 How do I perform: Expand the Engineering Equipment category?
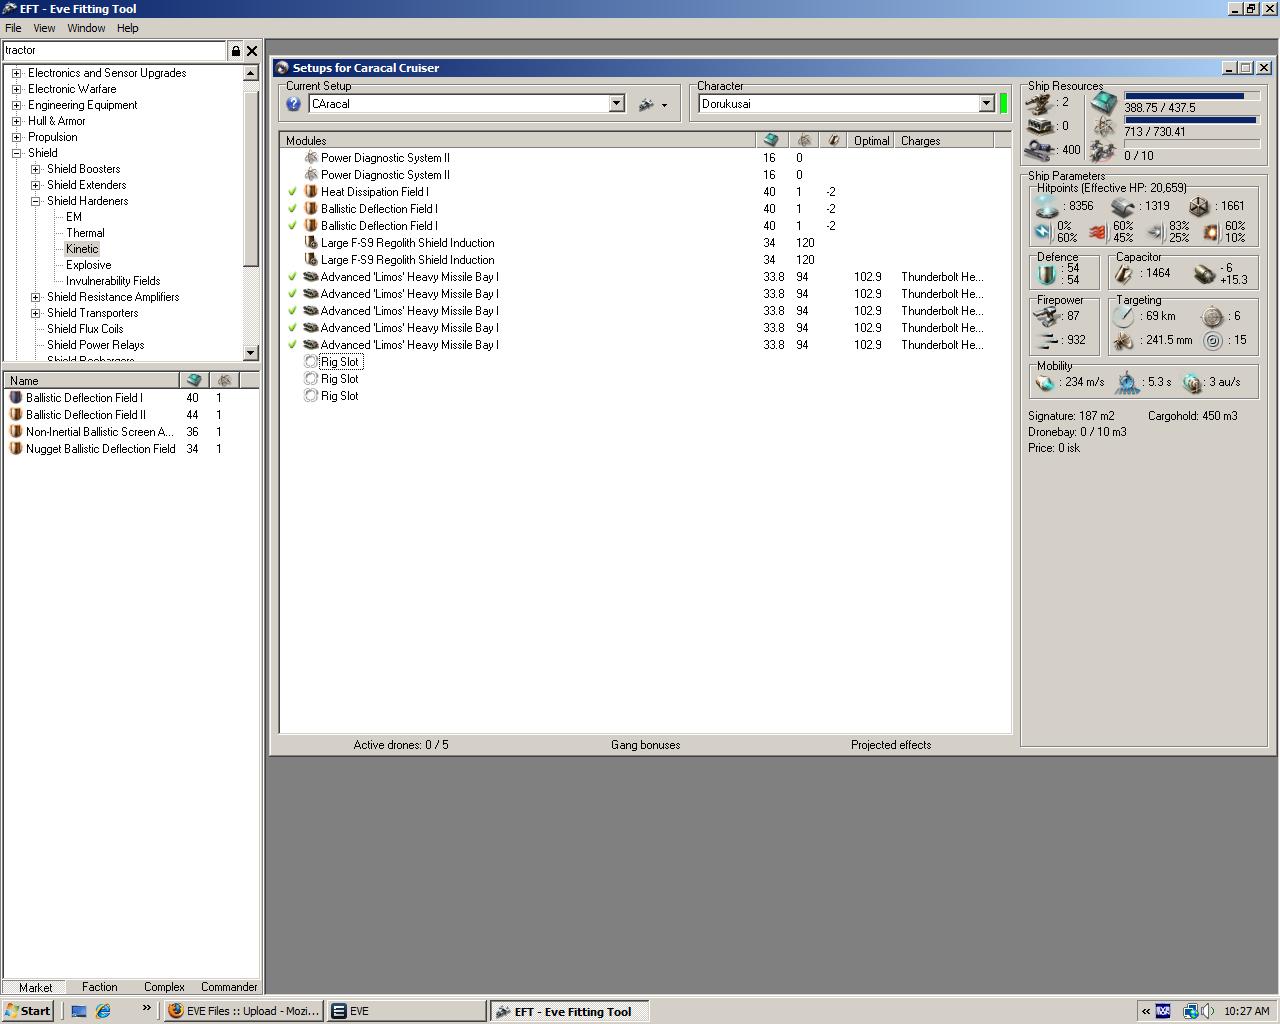pos(16,105)
